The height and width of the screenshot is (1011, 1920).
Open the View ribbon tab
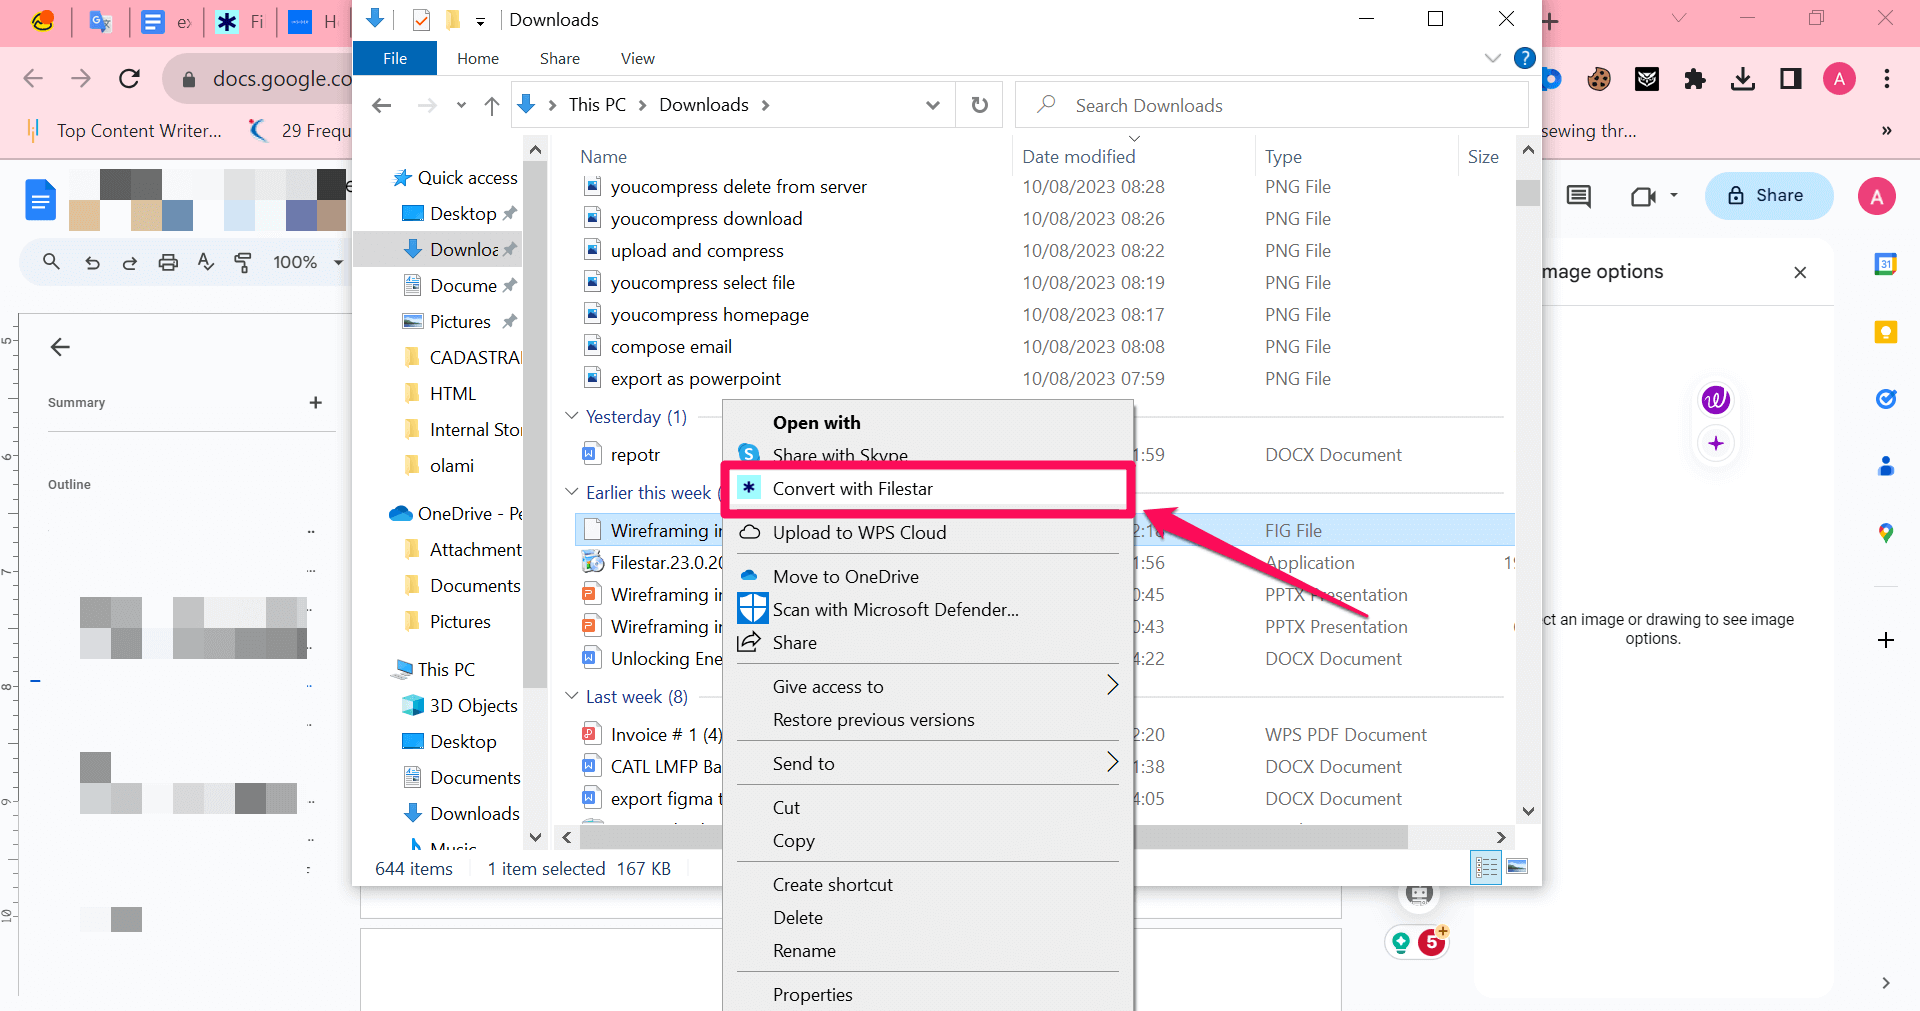point(637,58)
